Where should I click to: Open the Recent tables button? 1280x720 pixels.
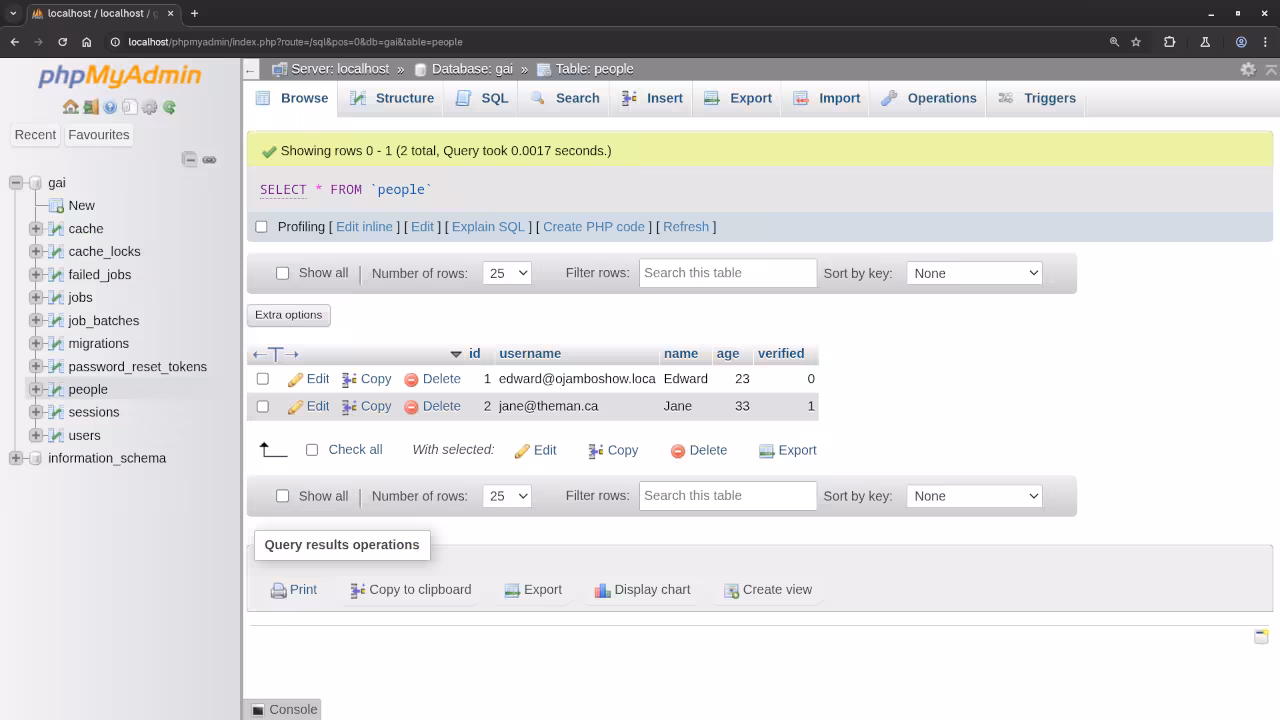[x=35, y=135]
